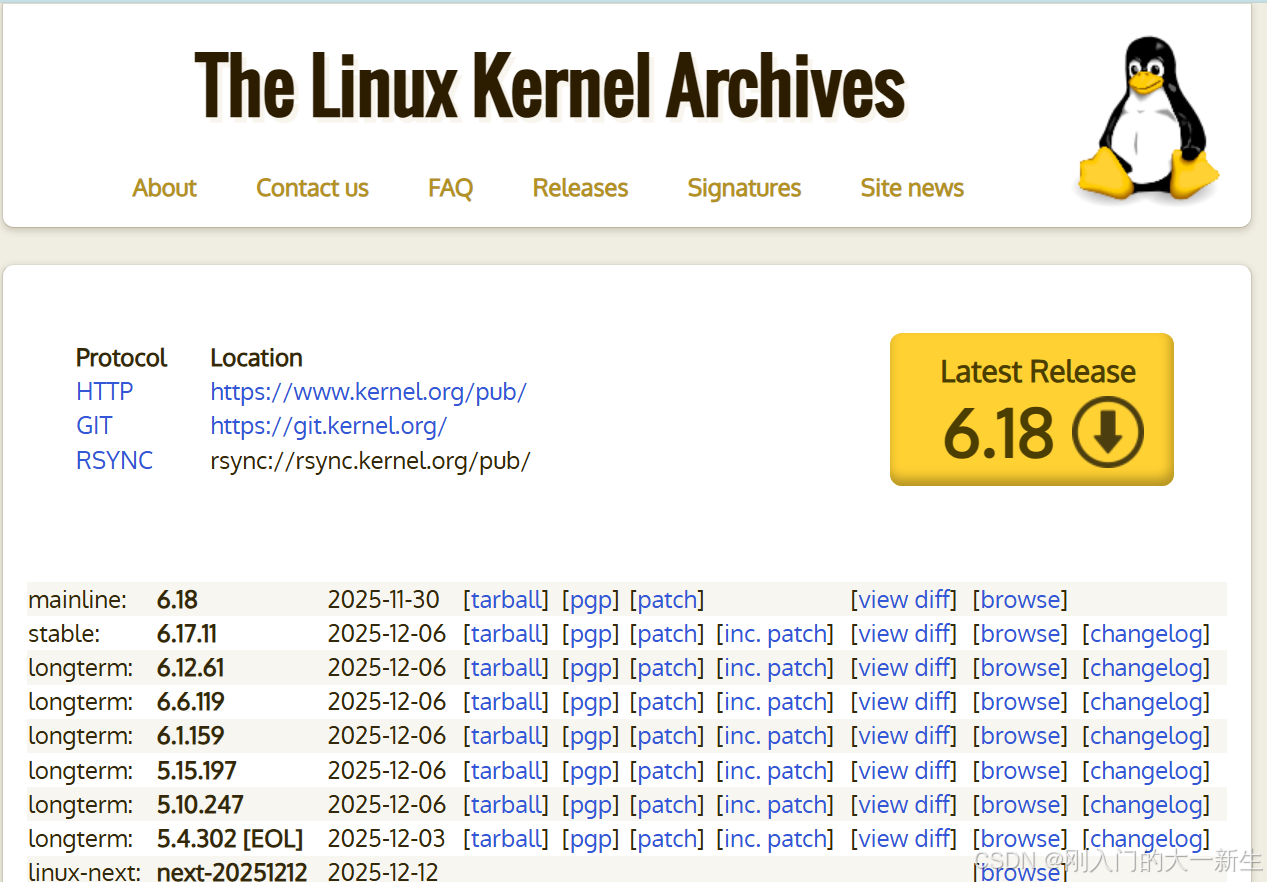Open changelog for longterm 6.1.159

coord(1146,737)
